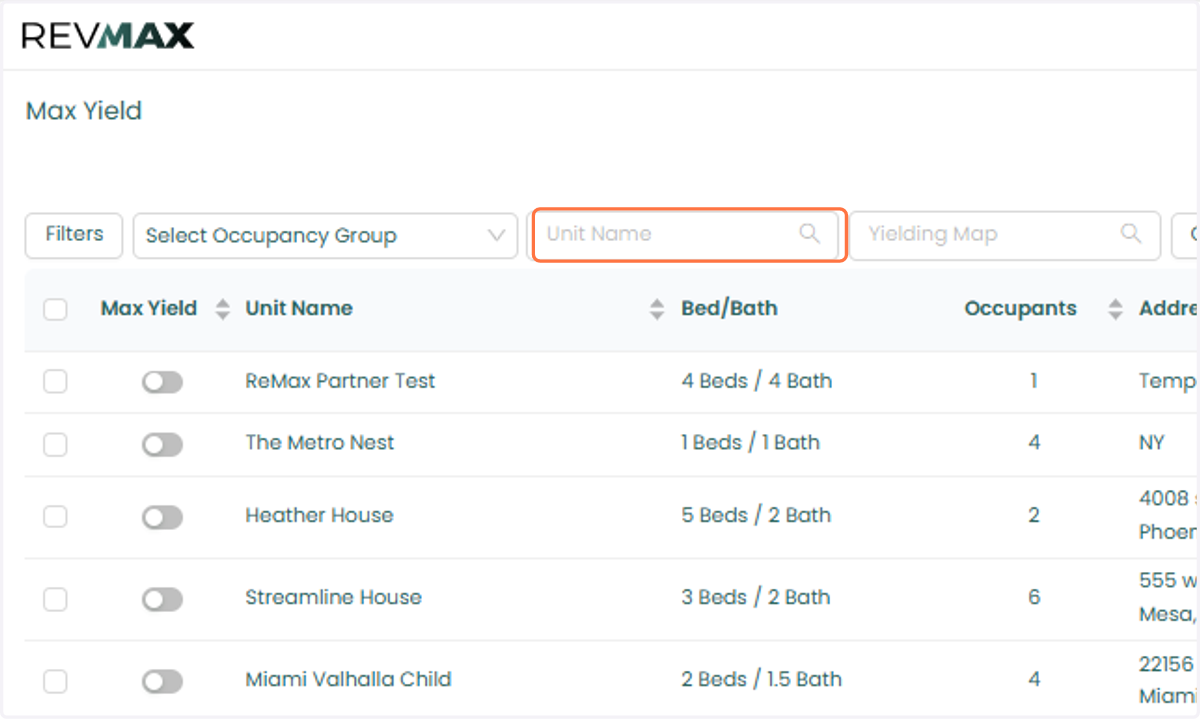Image resolution: width=1200 pixels, height=719 pixels.
Task: Sort by Occupants column arrows
Action: coord(1115,309)
